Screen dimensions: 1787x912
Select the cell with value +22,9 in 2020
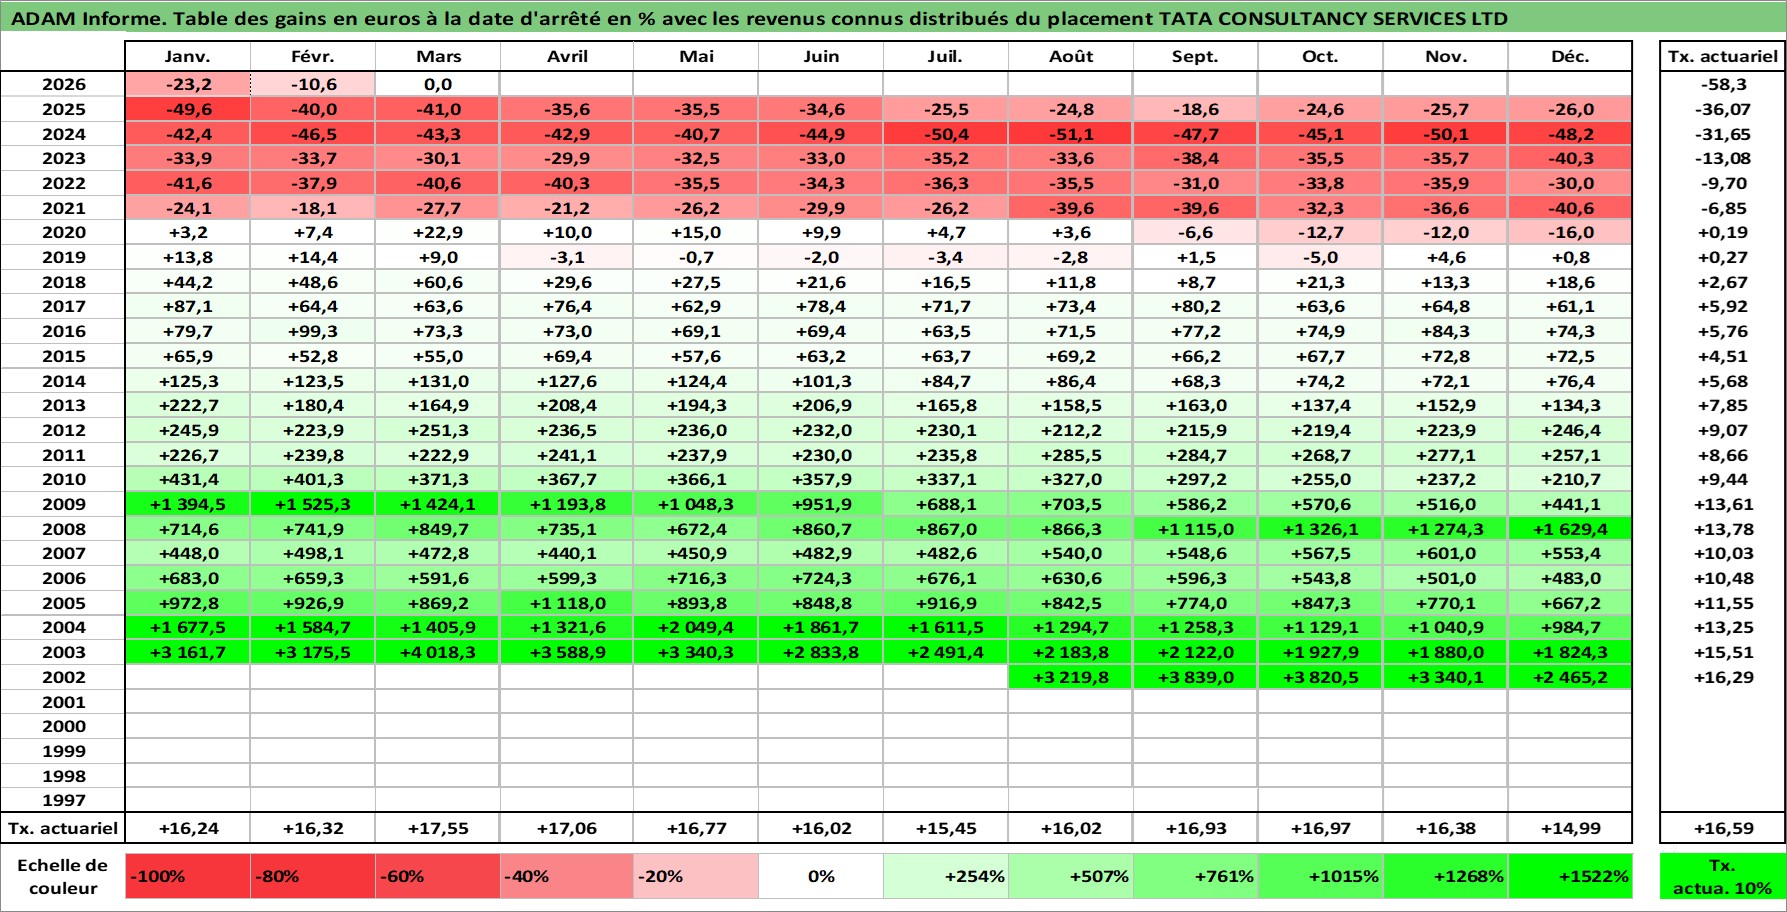438,232
